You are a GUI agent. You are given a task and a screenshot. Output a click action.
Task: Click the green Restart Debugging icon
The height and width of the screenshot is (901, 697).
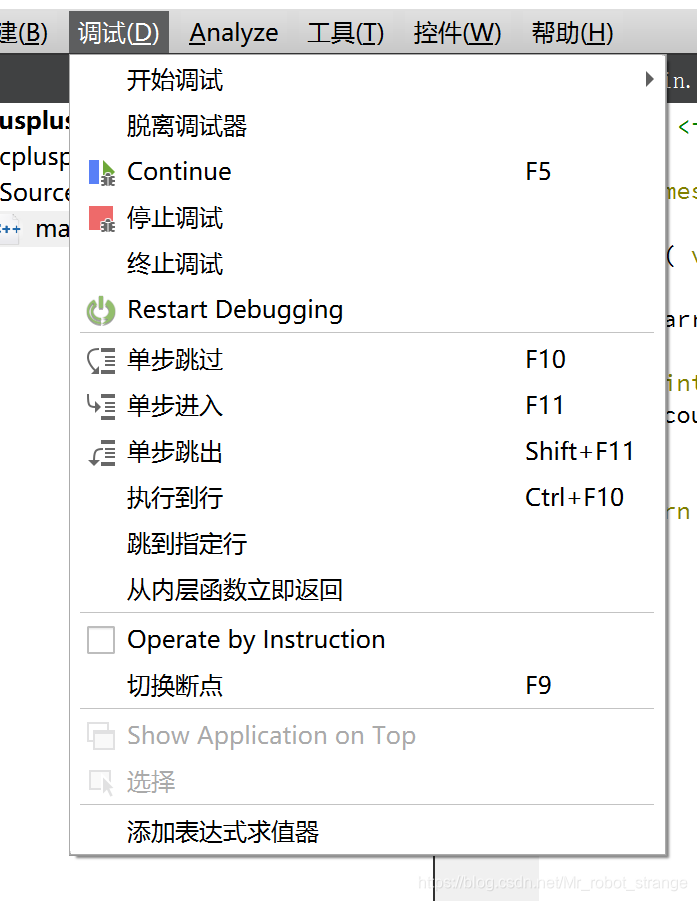(101, 311)
